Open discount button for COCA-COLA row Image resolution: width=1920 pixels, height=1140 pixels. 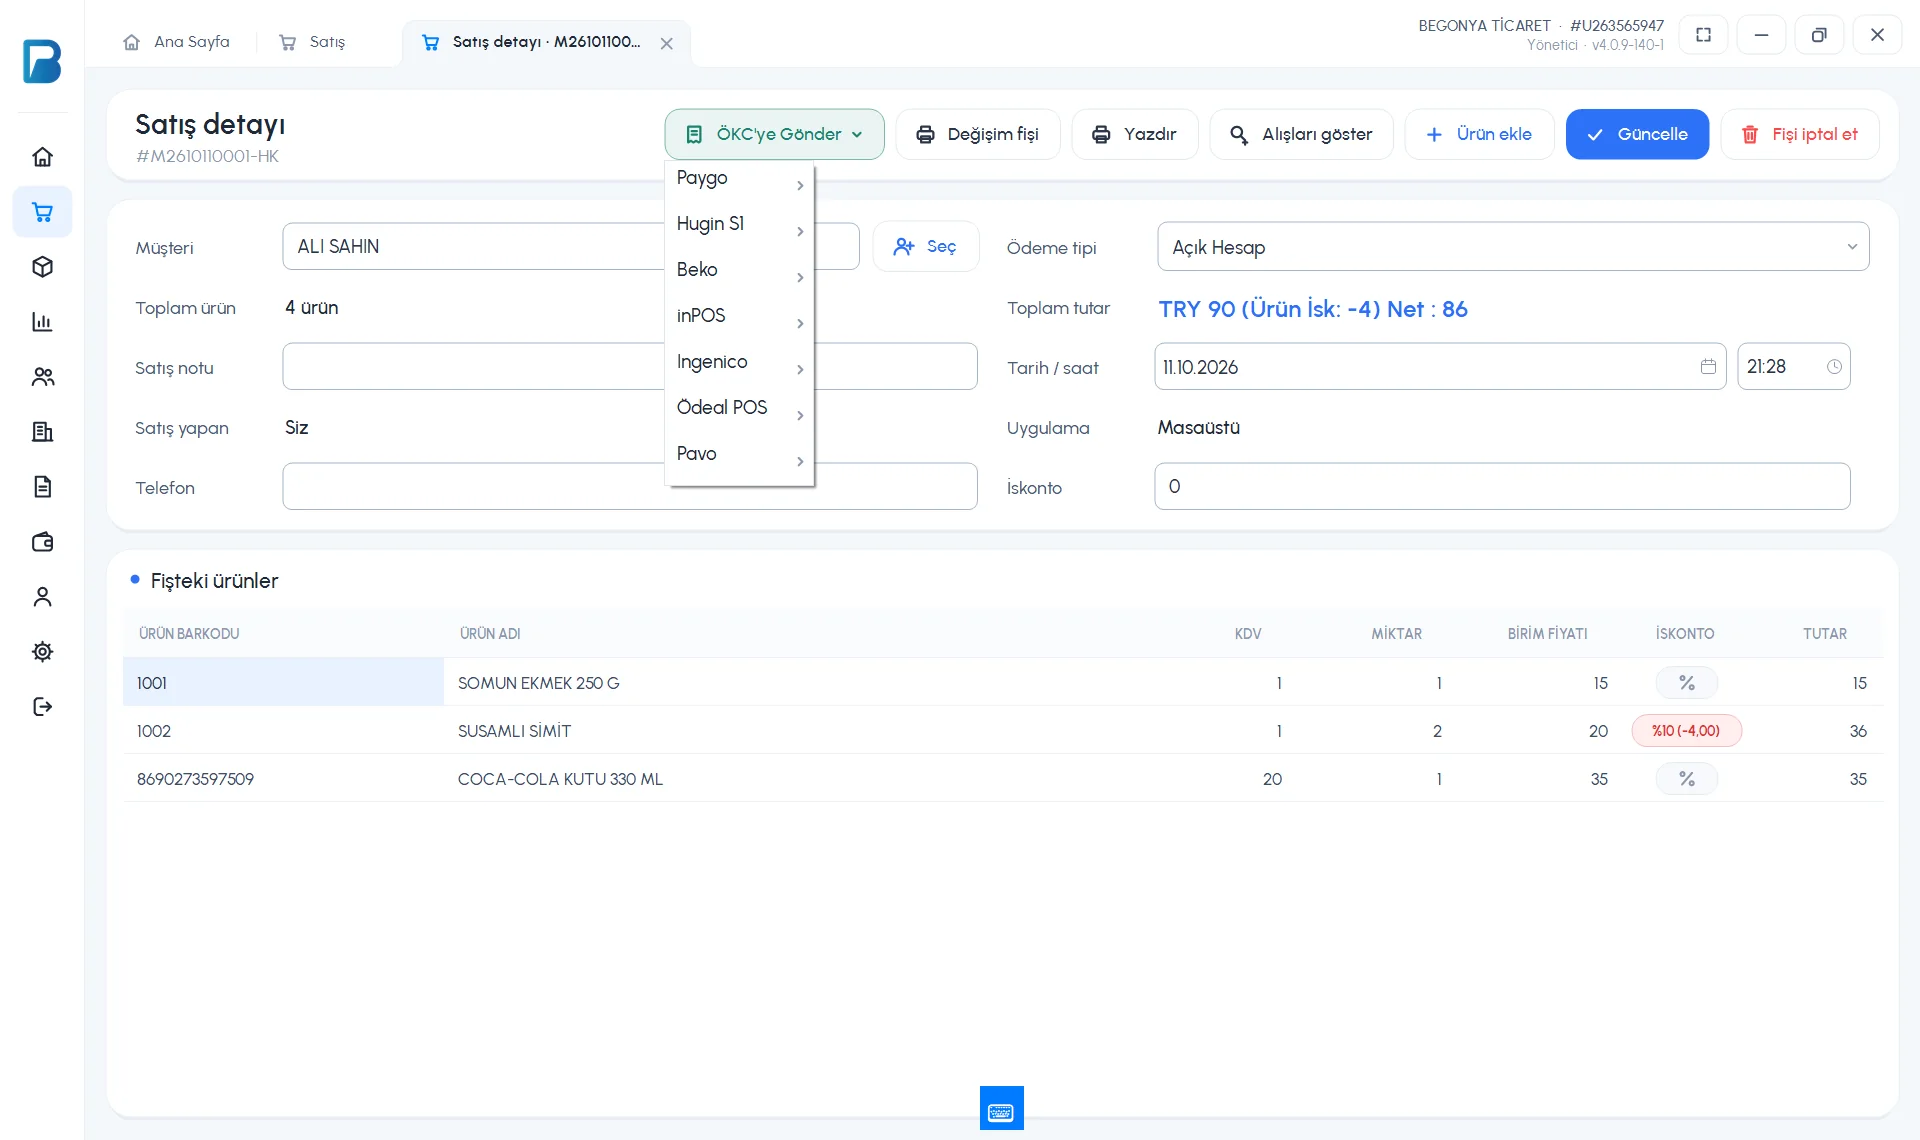coord(1686,779)
